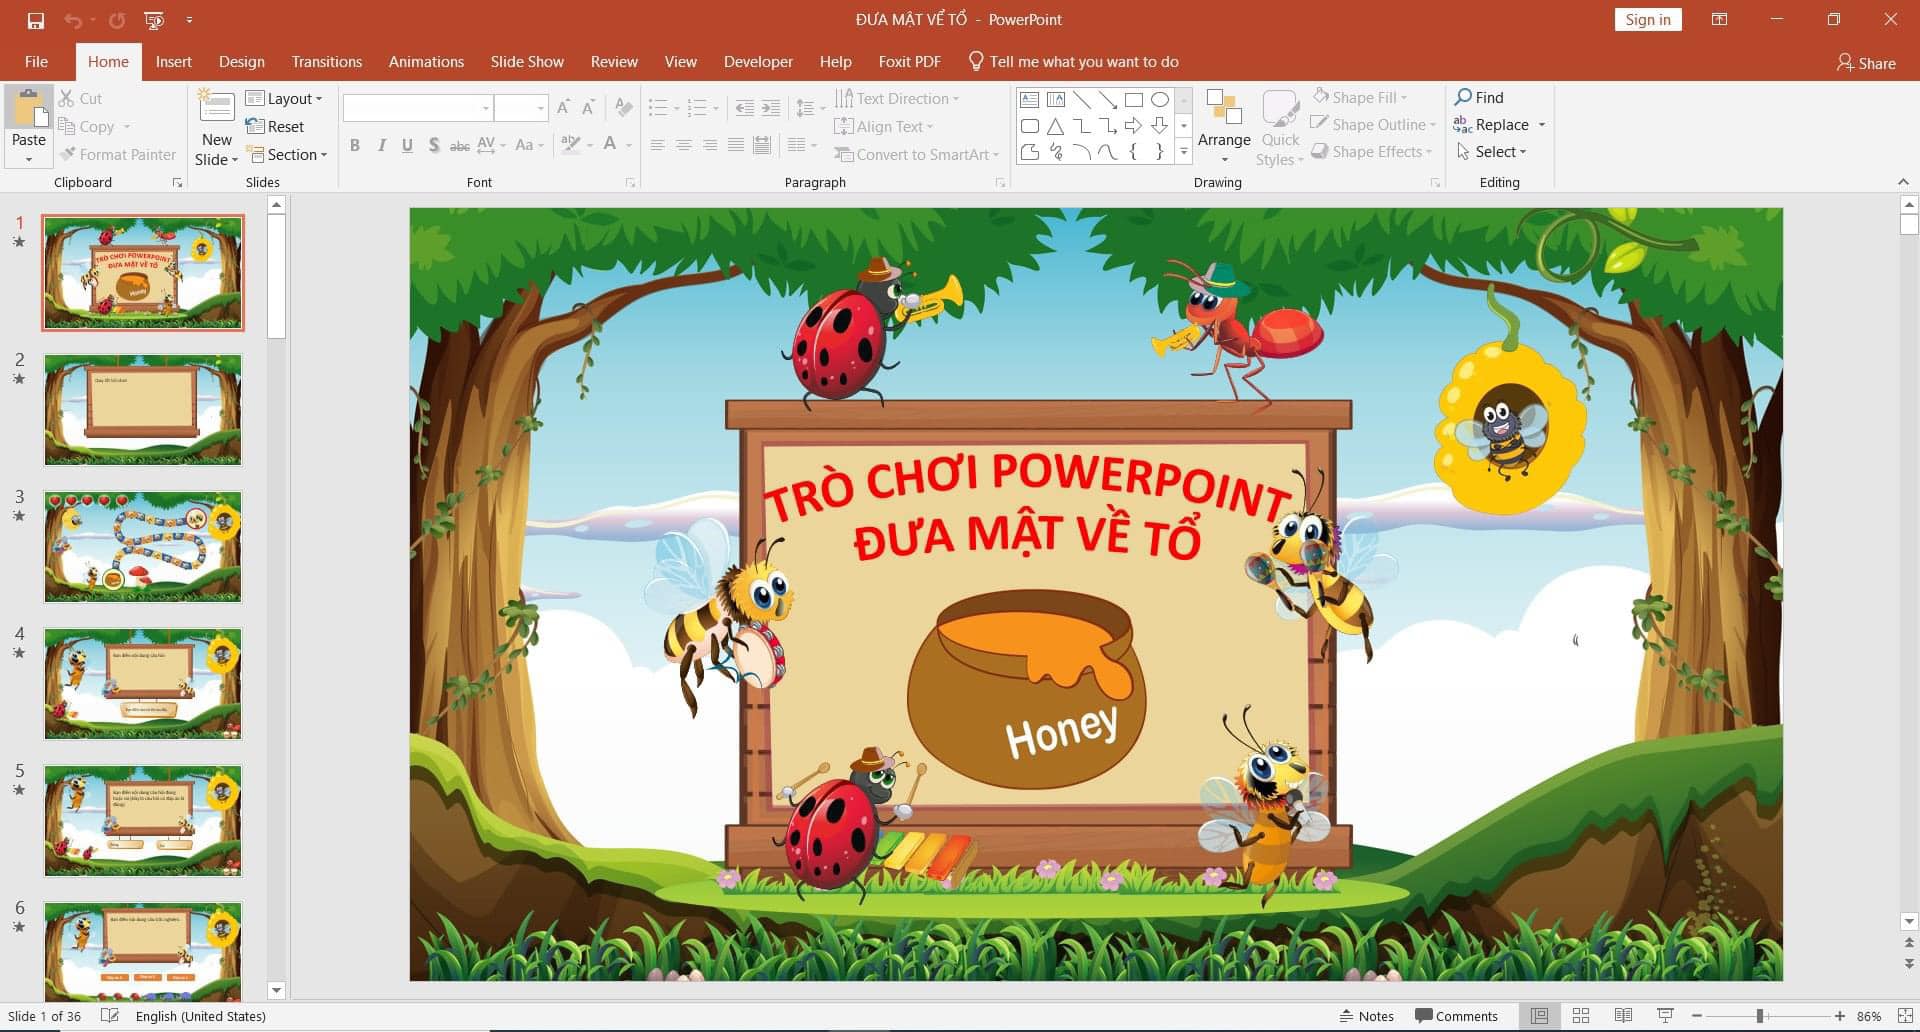Click the Paste clipboard icon
Viewport: 1920px width, 1032px height.
point(29,111)
